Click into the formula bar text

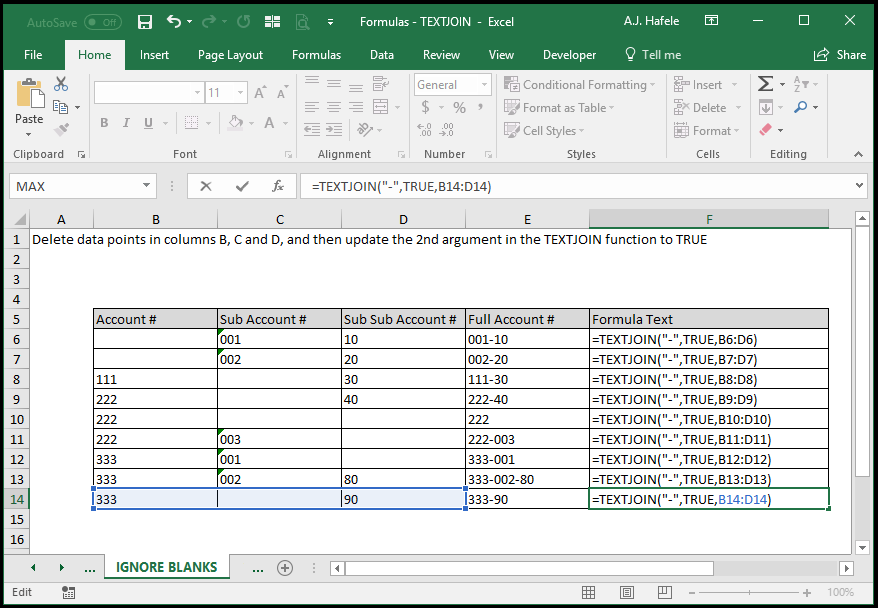[401, 186]
